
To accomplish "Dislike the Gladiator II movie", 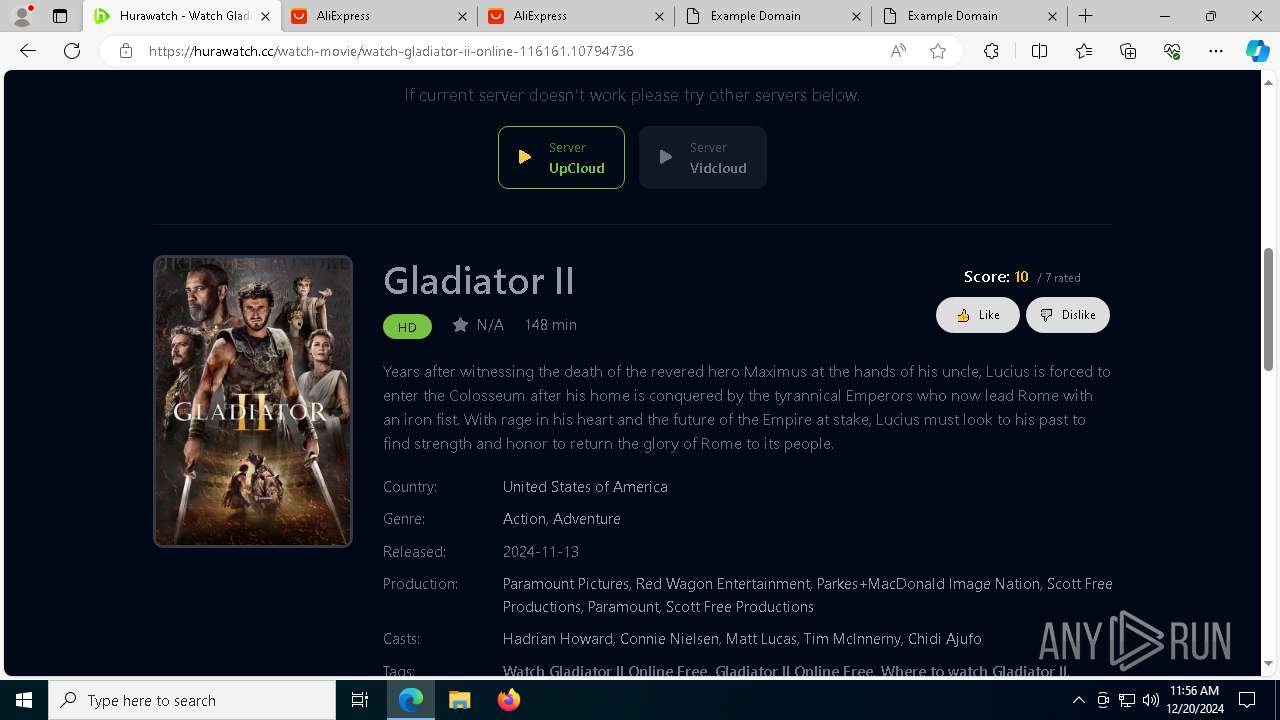I will click(1067, 315).
